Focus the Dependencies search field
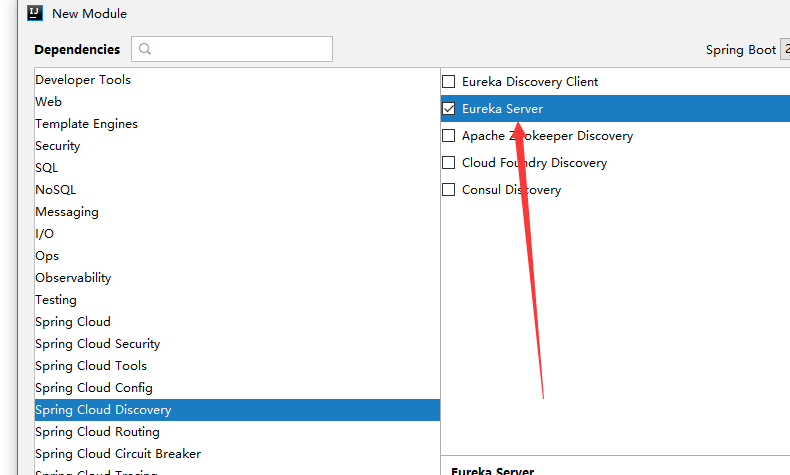The height and width of the screenshot is (475, 790). (x=232, y=49)
